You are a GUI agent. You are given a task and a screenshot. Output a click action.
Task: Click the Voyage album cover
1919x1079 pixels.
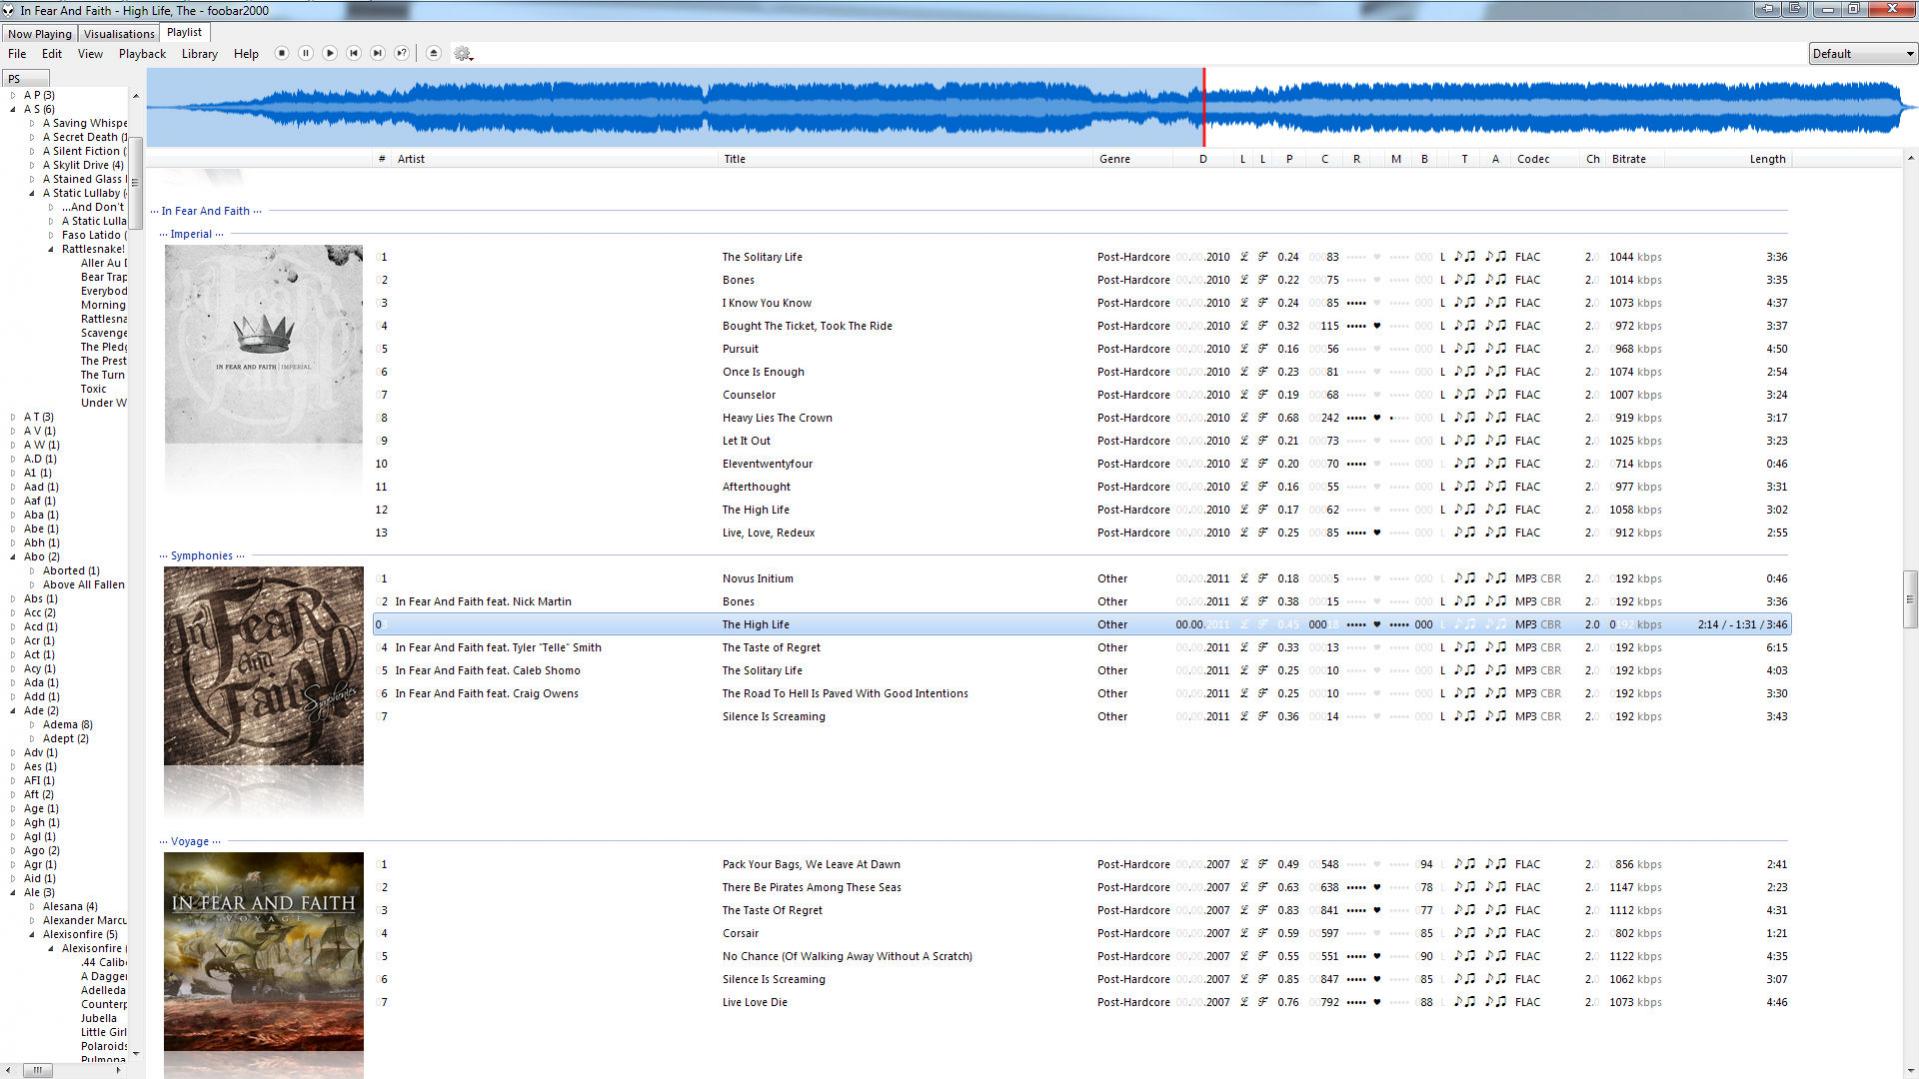tap(264, 951)
